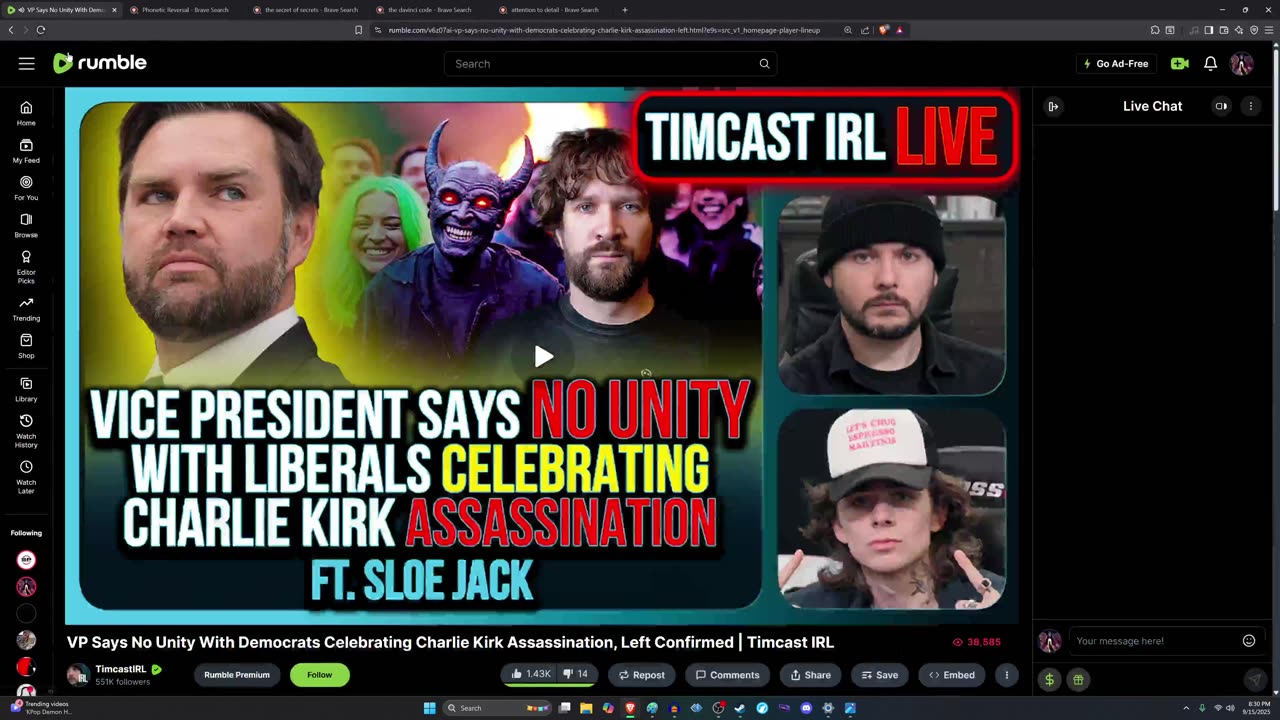This screenshot has width=1280, height=720.
Task: Like the video (1.43K thumbs up)
Action: coord(530,674)
